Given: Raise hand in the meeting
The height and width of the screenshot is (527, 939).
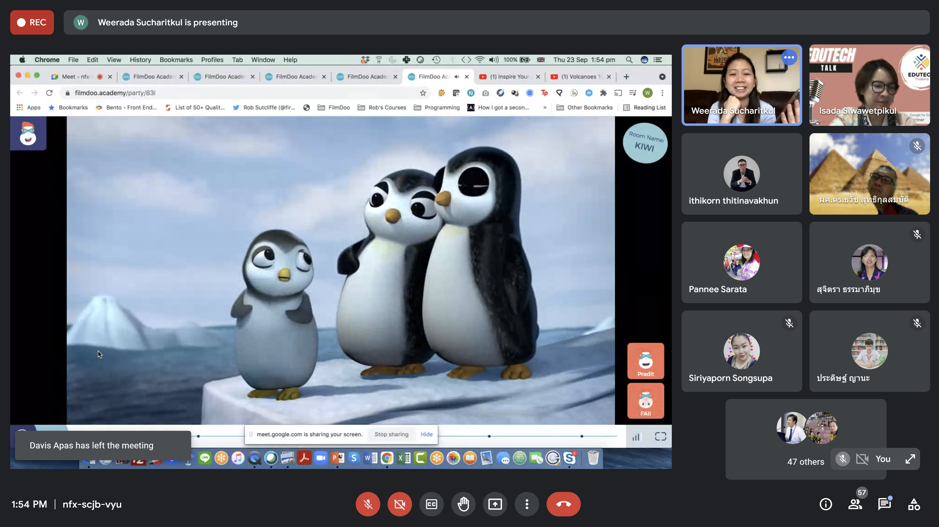Looking at the screenshot, I should tap(463, 504).
